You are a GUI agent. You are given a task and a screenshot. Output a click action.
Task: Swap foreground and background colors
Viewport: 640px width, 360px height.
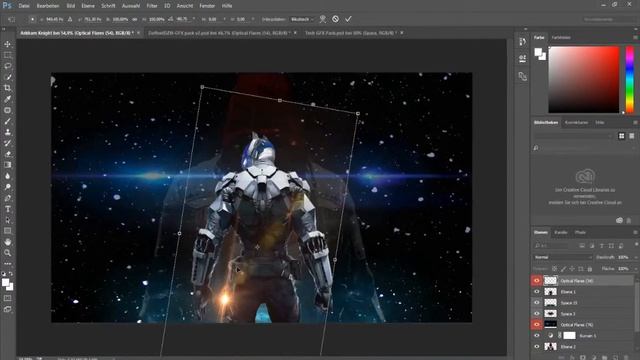coord(11,274)
